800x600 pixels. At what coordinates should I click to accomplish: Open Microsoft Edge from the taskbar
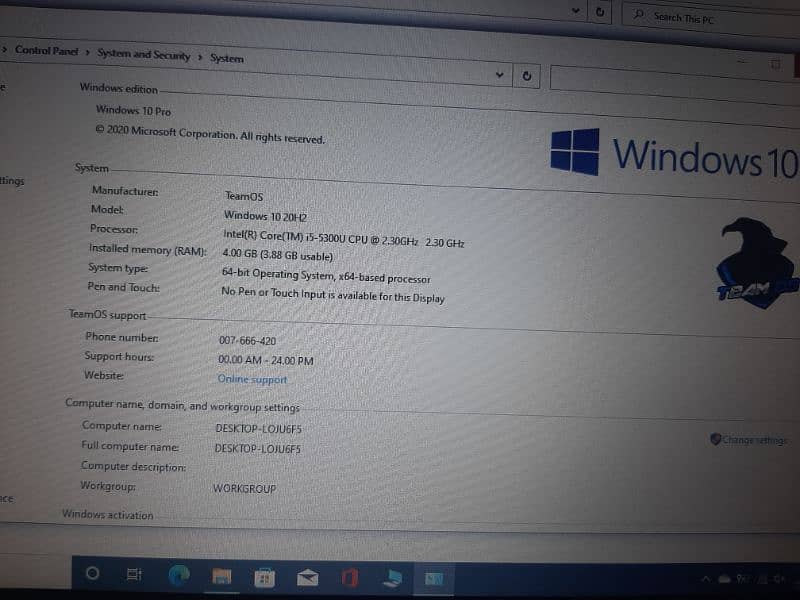pos(179,575)
